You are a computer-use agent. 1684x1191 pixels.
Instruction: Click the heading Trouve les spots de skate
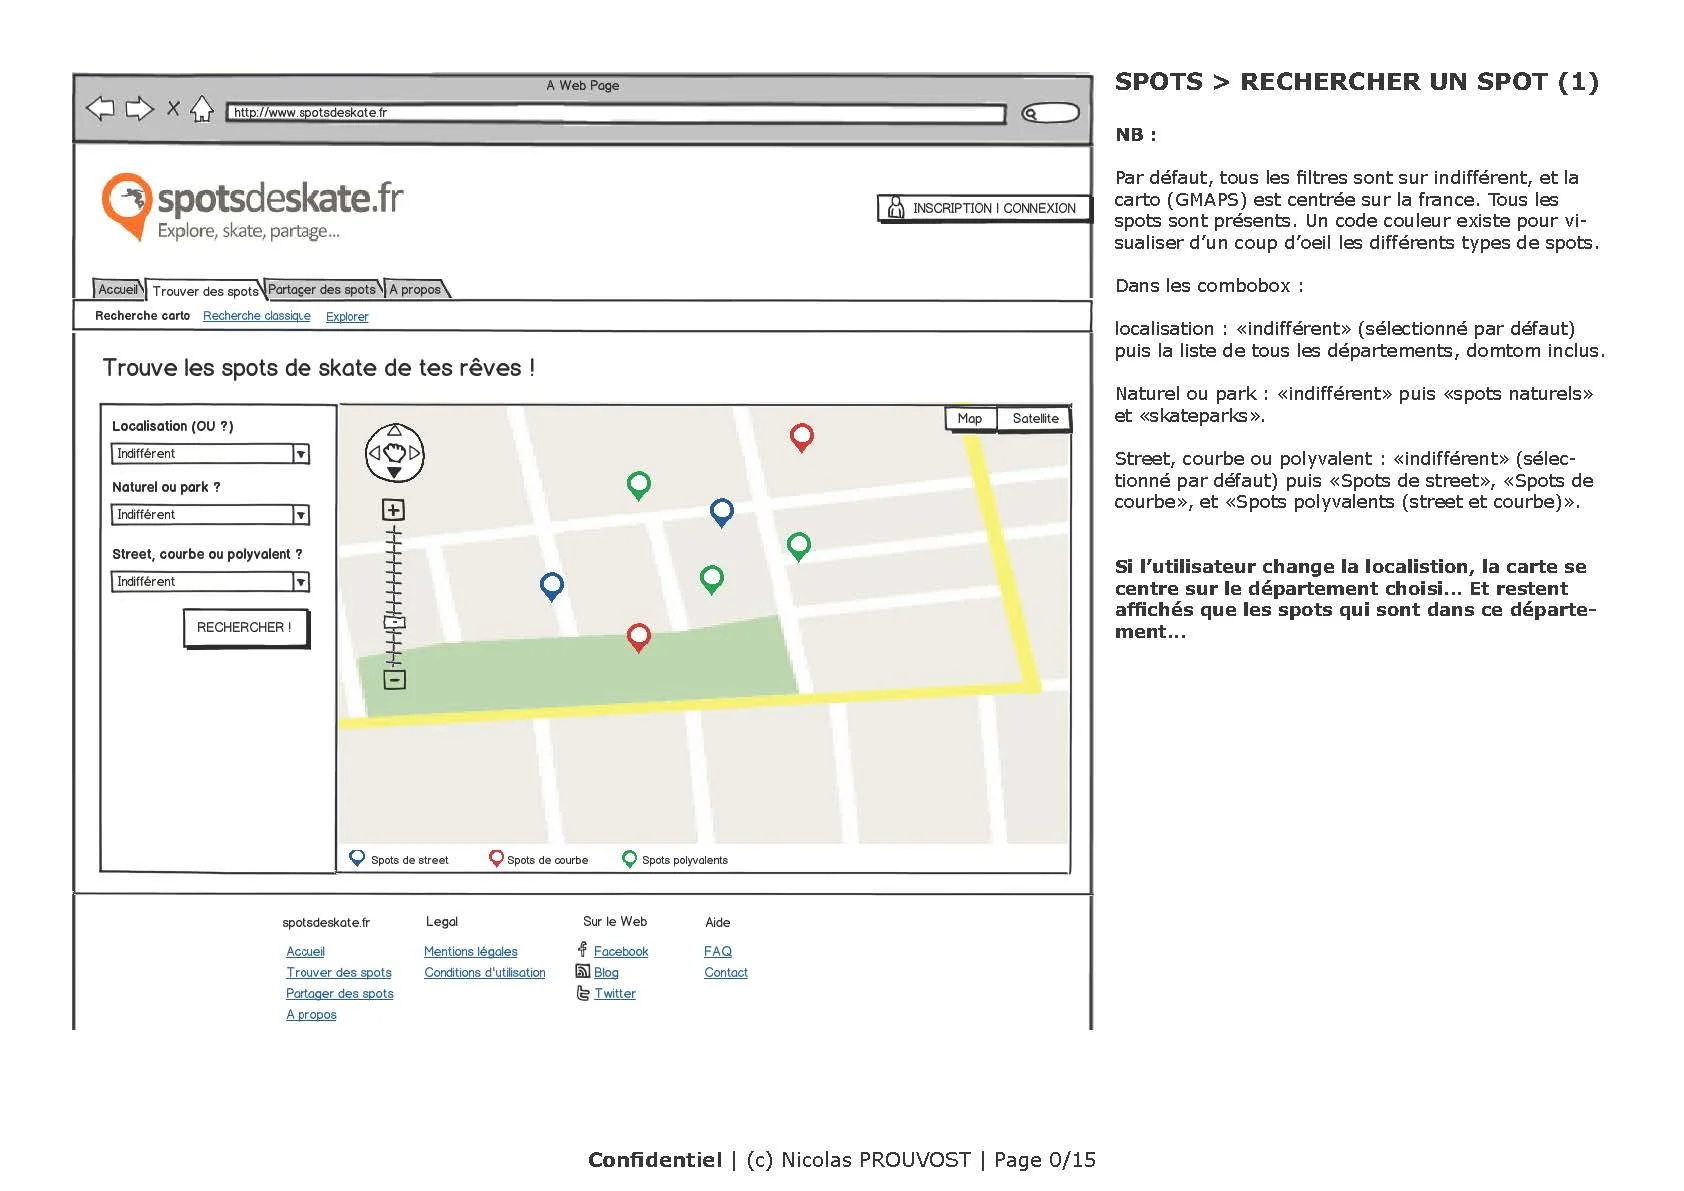pos(319,368)
